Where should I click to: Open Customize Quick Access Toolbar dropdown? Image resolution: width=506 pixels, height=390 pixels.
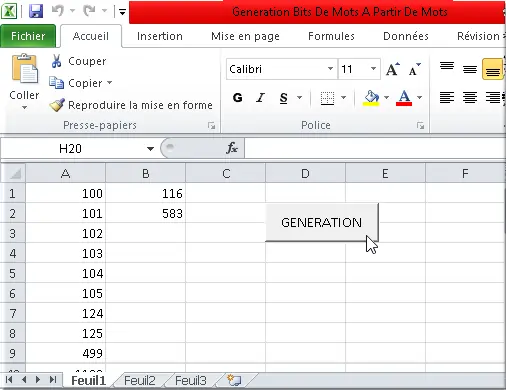click(x=122, y=12)
